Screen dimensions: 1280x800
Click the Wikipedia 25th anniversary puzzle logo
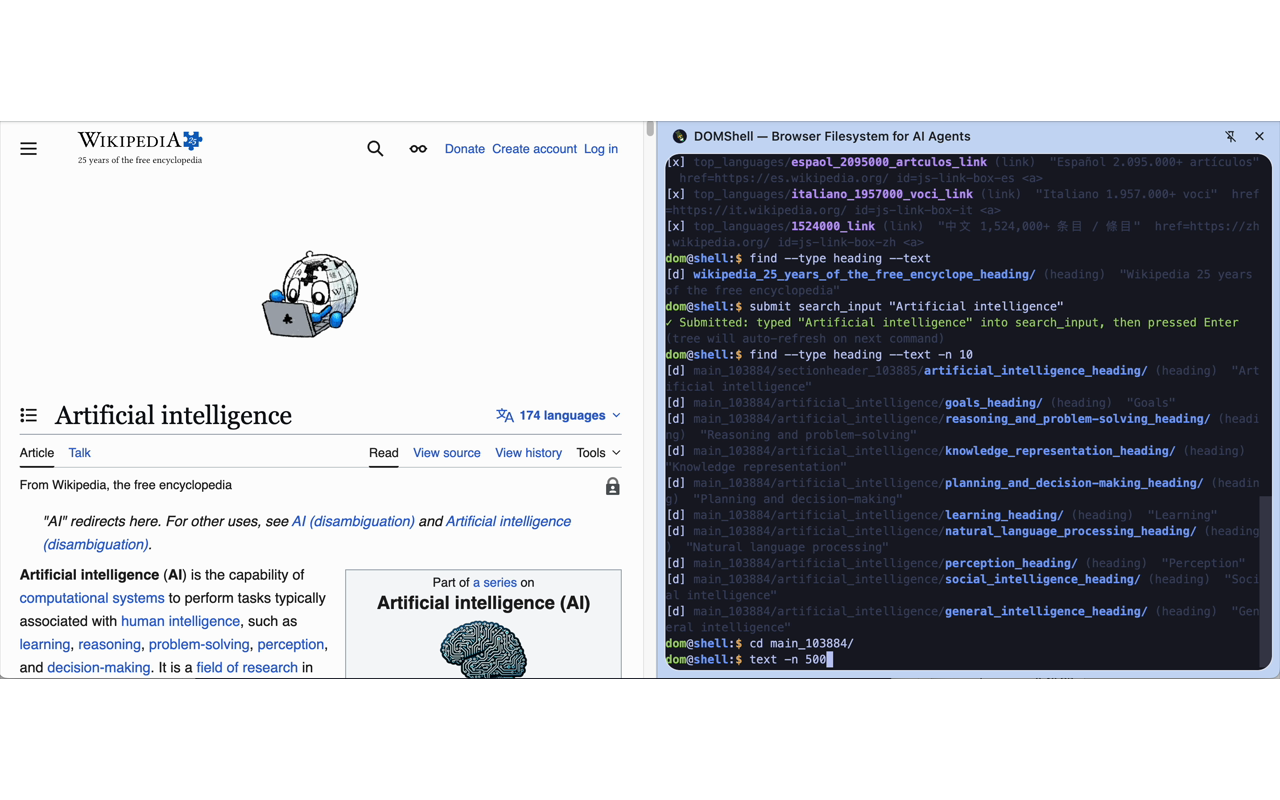[190, 140]
